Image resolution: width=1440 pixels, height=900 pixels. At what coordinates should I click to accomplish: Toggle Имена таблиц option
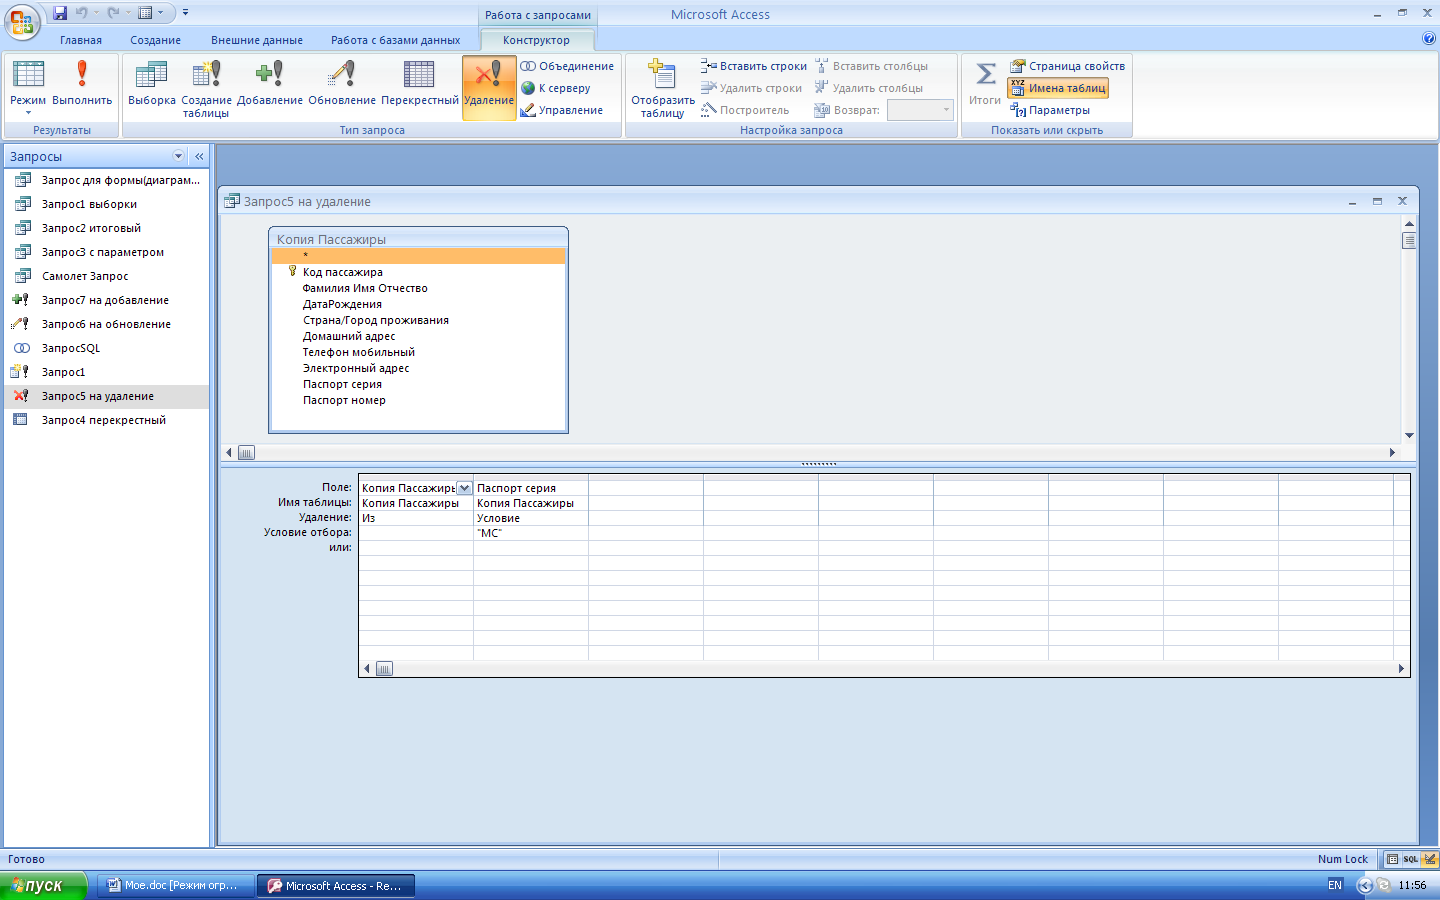coord(1058,88)
